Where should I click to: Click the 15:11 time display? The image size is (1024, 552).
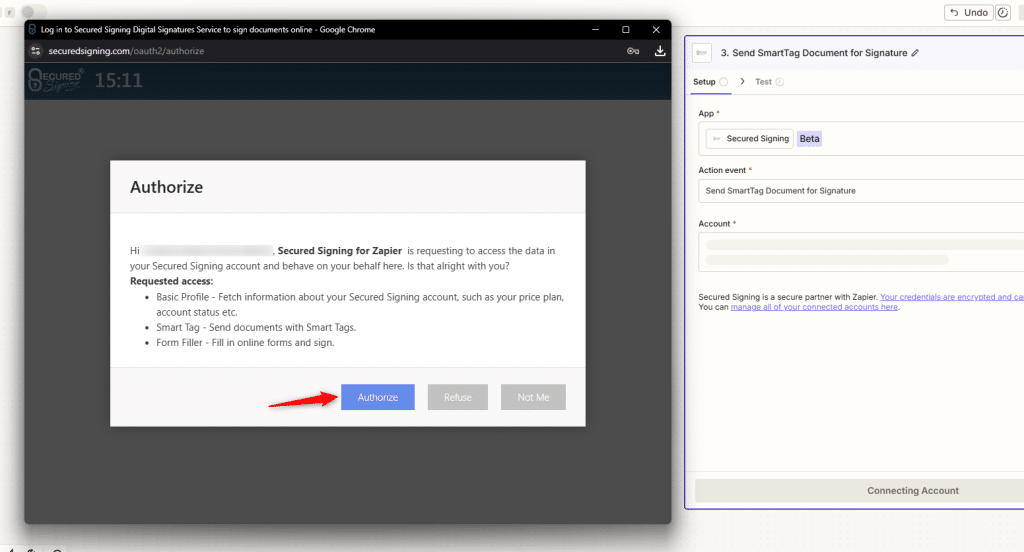(x=118, y=80)
